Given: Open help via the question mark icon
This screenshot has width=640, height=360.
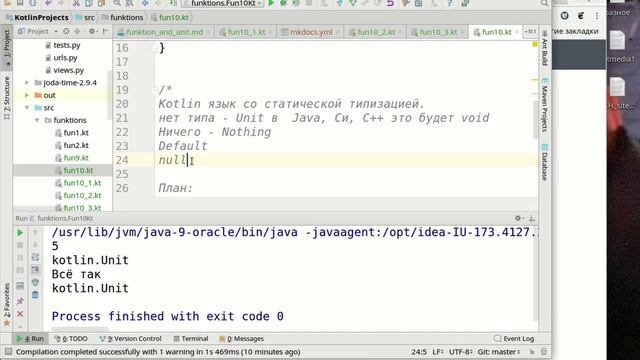Looking at the screenshot, I should (x=449, y=3).
